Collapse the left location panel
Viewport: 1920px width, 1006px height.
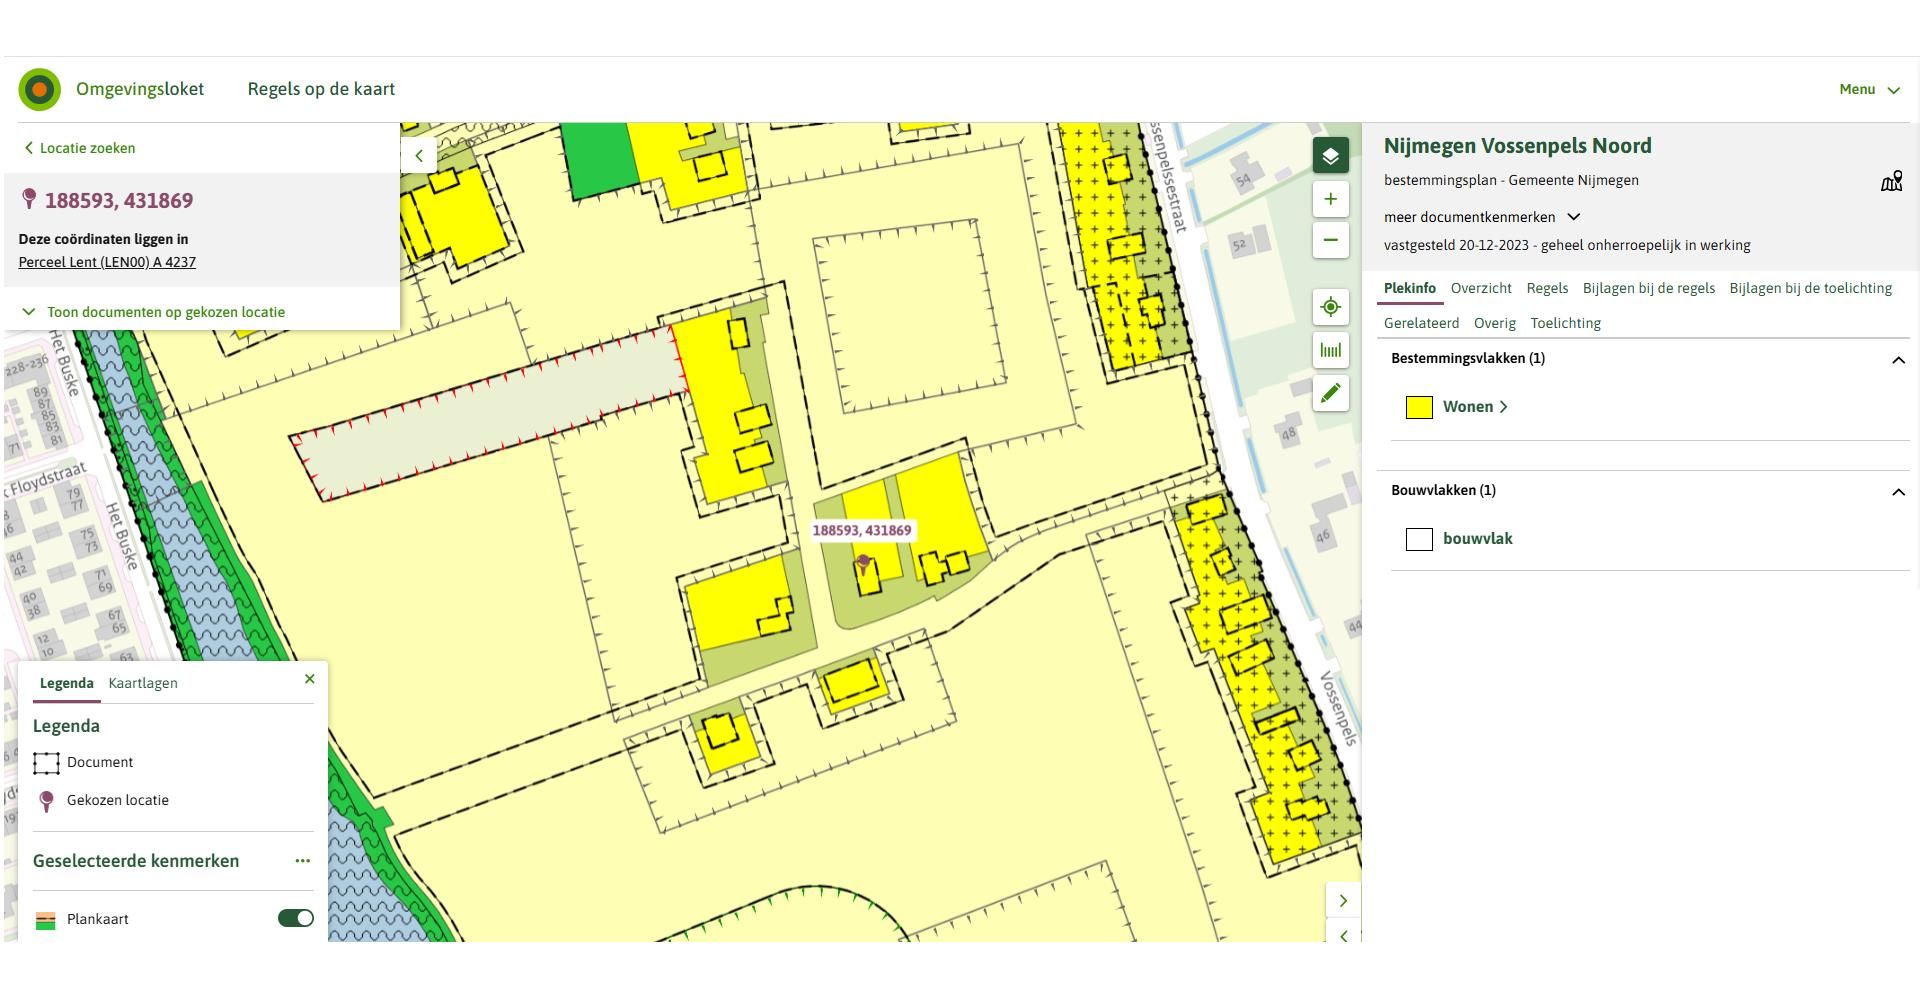click(x=419, y=156)
